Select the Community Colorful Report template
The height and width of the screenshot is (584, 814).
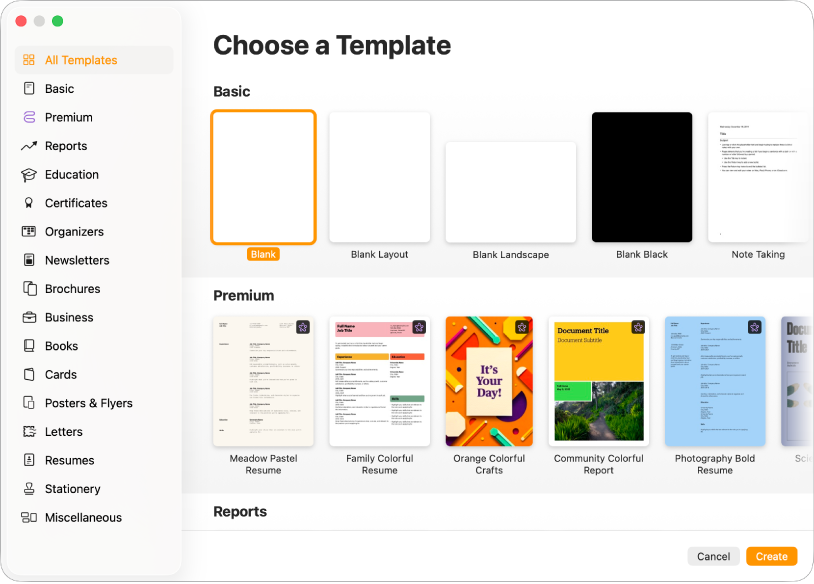click(x=598, y=382)
